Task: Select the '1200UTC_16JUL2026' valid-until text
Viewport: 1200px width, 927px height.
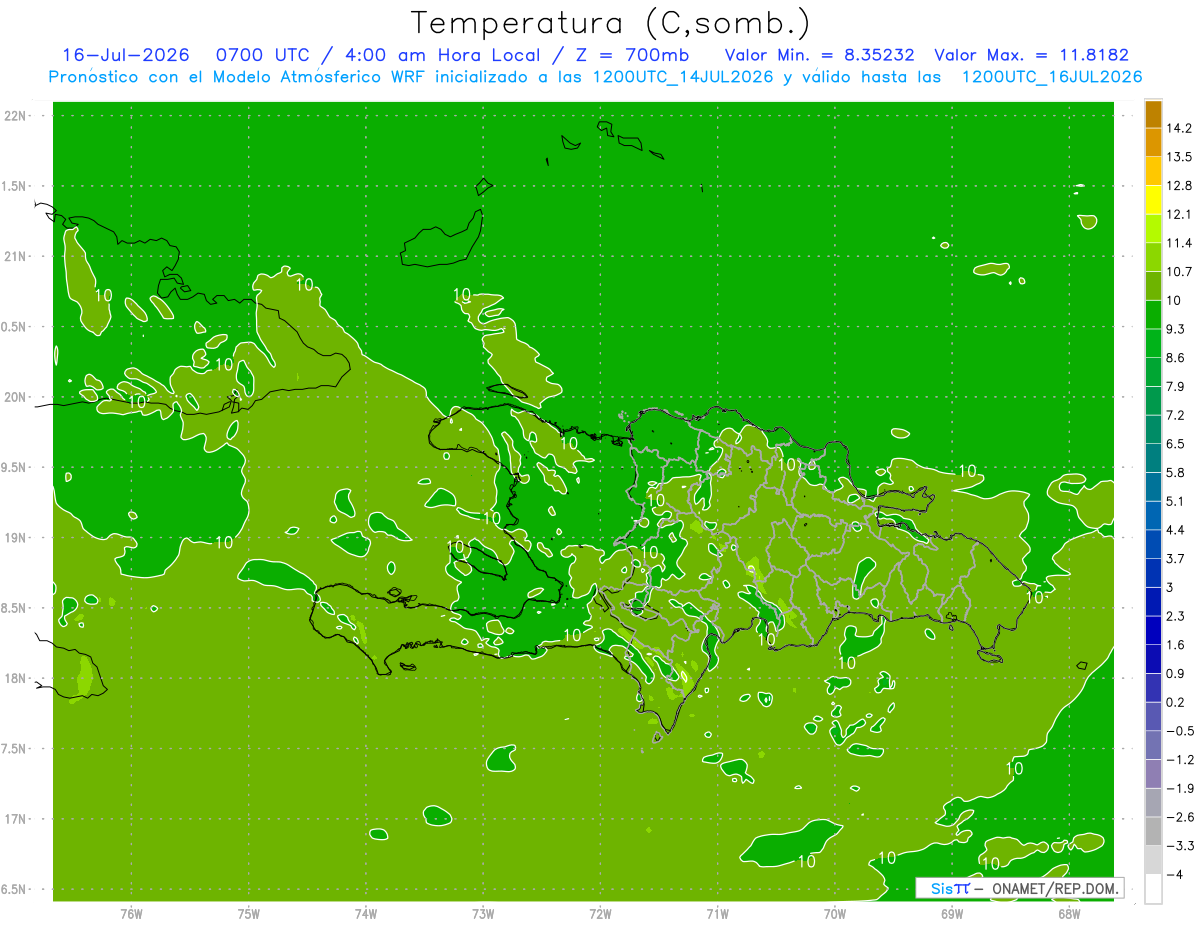Action: click(x=1051, y=76)
